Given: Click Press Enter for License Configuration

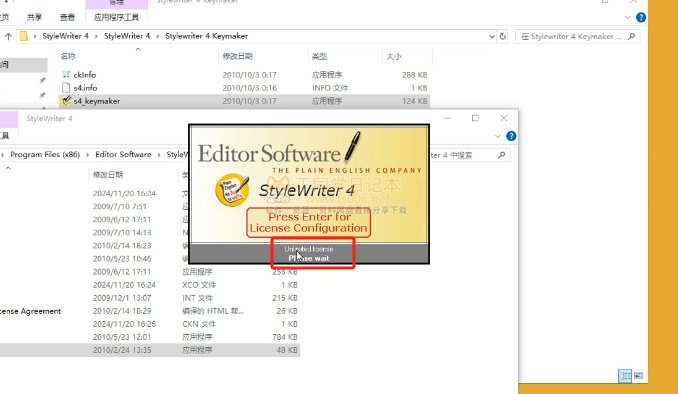Looking at the screenshot, I should (x=309, y=222).
